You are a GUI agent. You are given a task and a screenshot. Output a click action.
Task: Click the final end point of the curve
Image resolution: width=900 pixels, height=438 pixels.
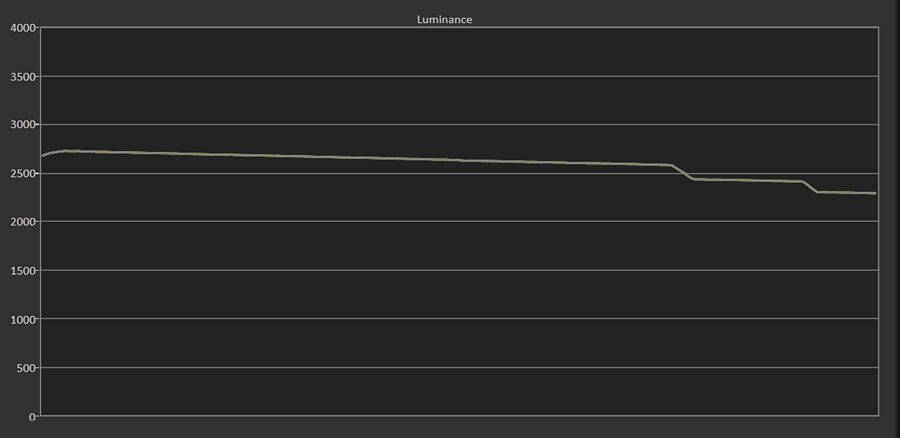tap(875, 193)
